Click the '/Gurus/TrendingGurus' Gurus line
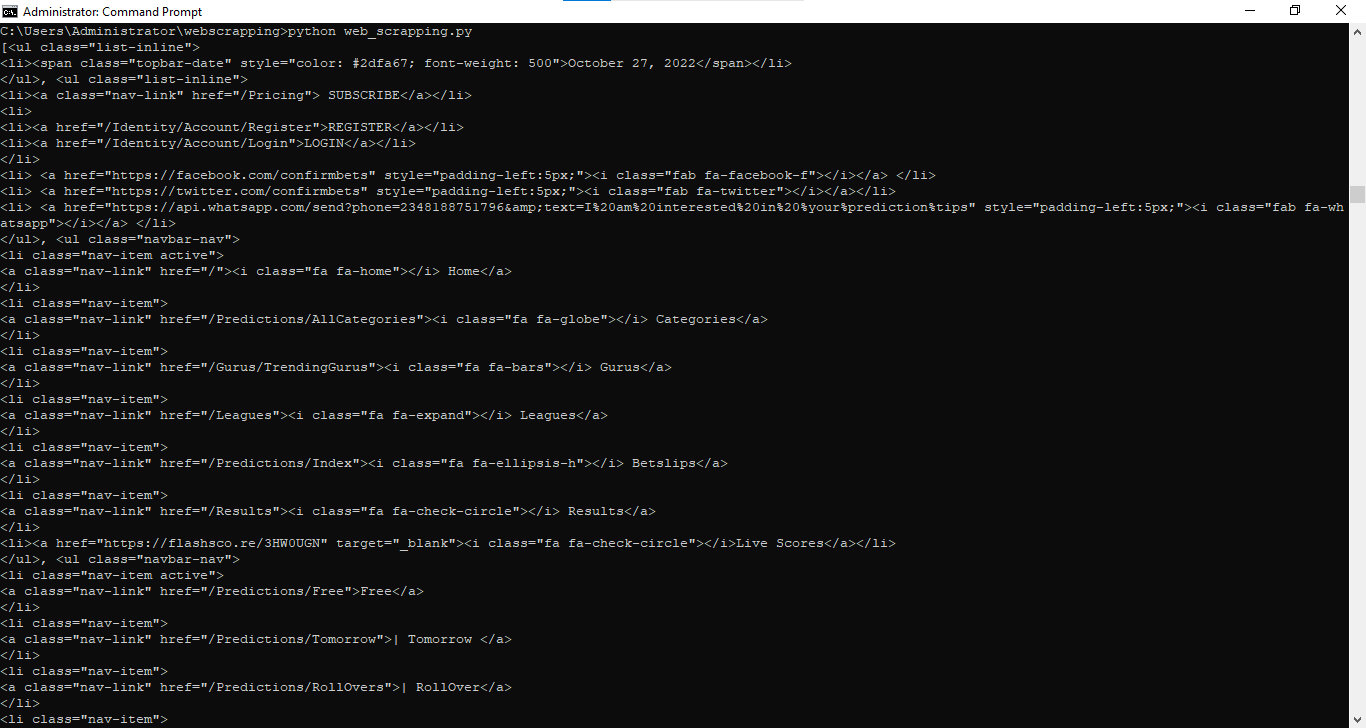The image size is (1366, 728). (336, 367)
